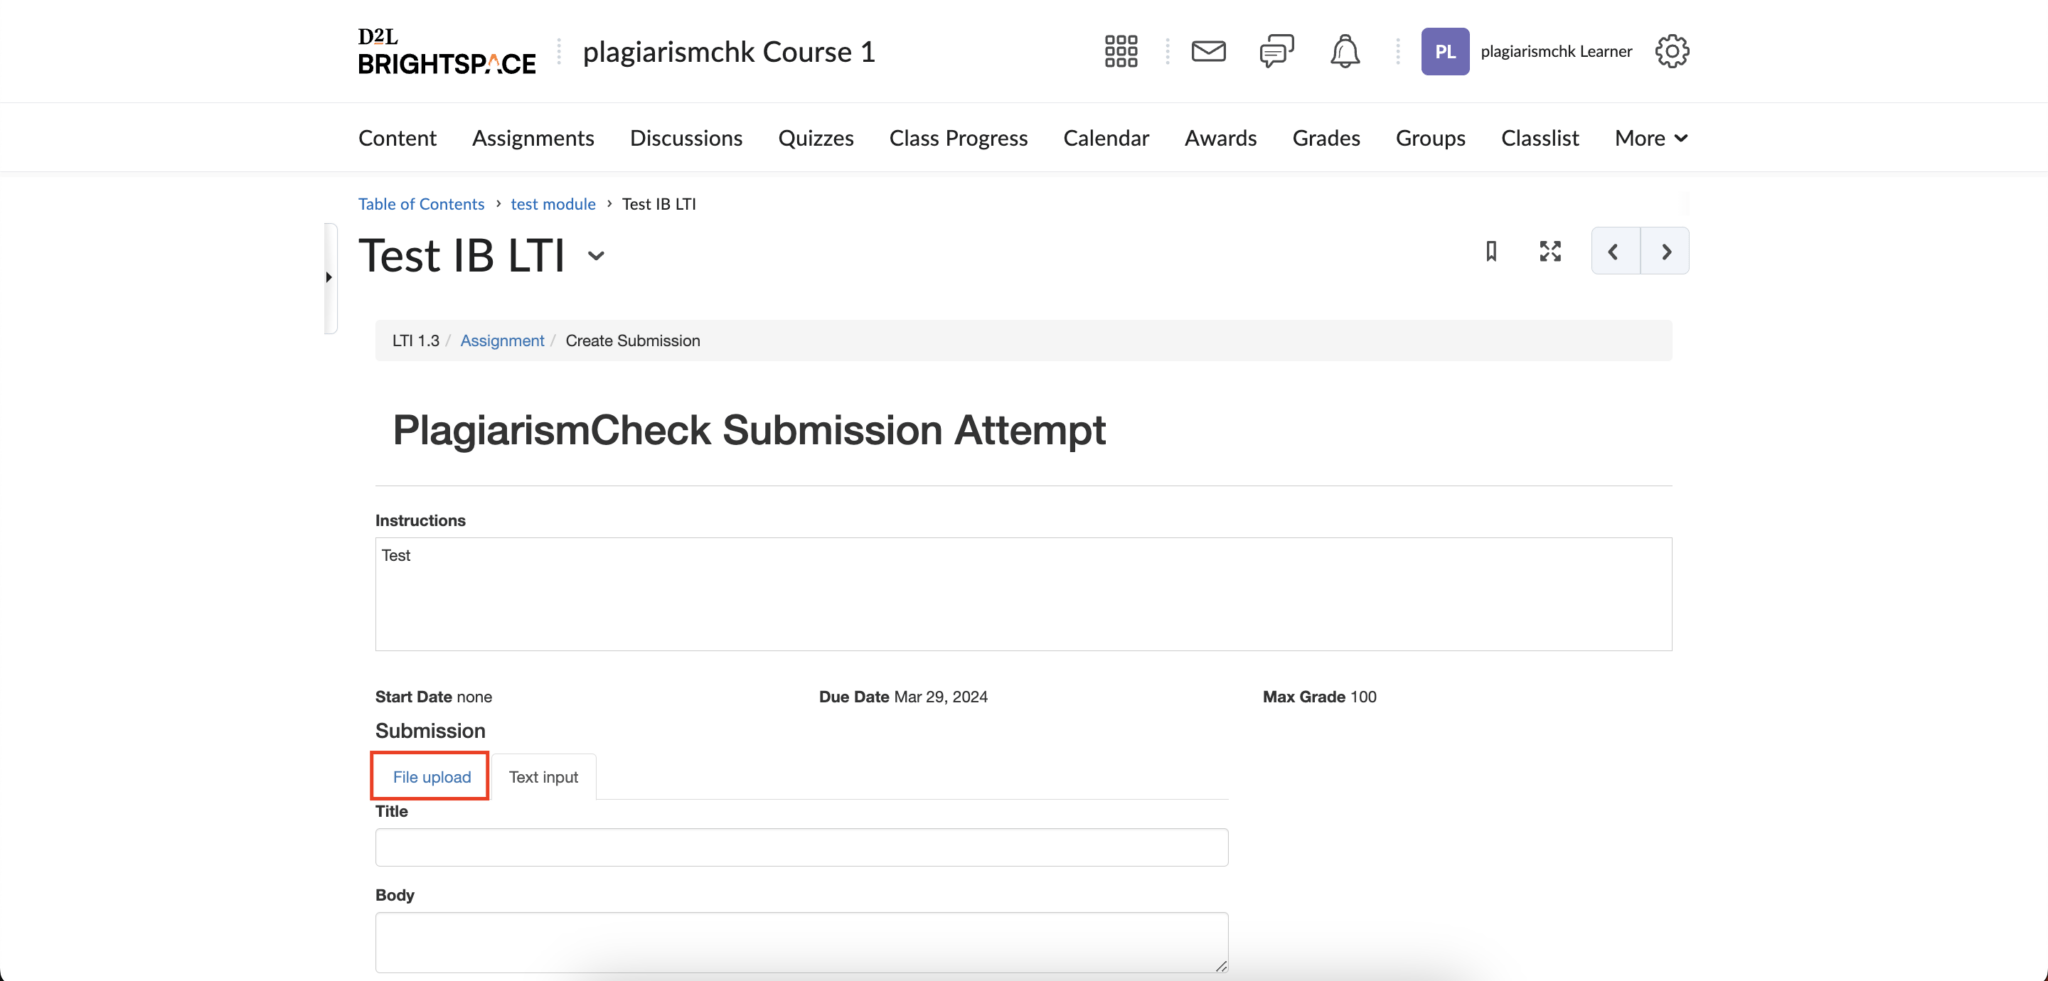Enter fullscreen view of the topic
The image size is (2048, 981).
click(x=1549, y=252)
